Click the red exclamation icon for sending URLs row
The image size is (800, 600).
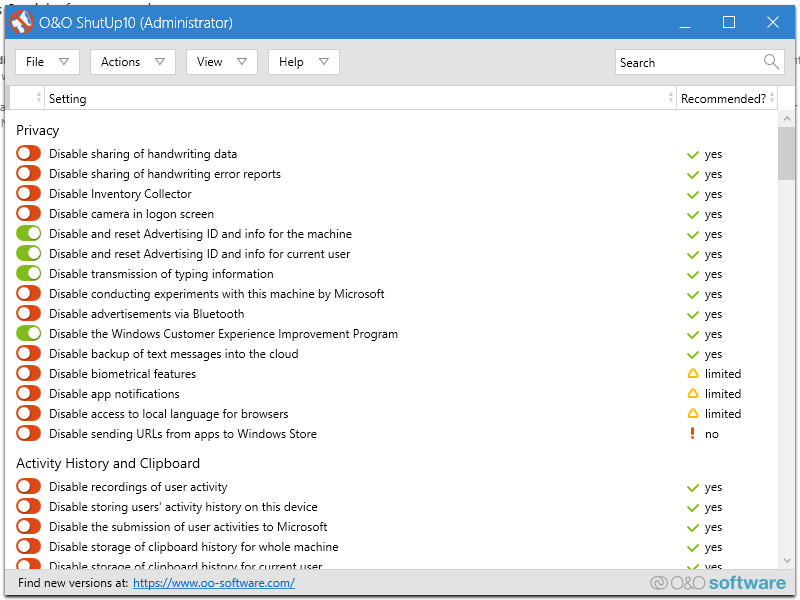(692, 433)
